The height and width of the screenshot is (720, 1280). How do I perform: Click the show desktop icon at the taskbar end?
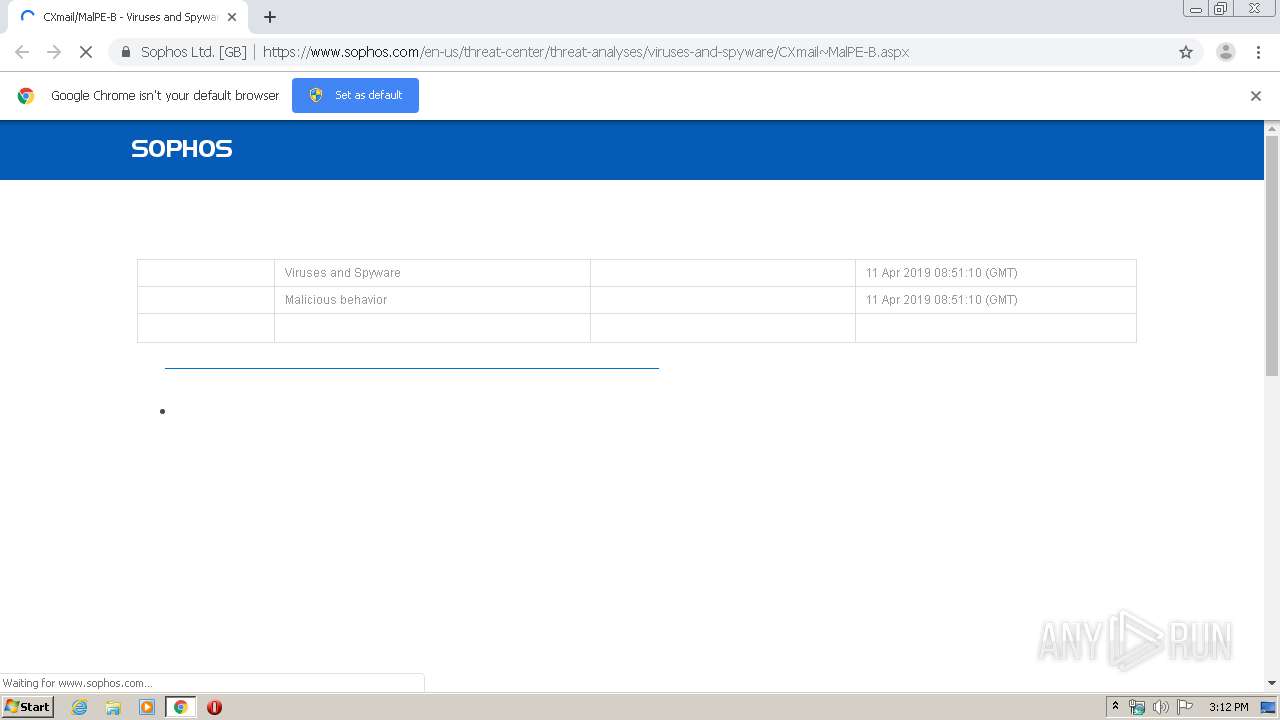[x=1269, y=707]
